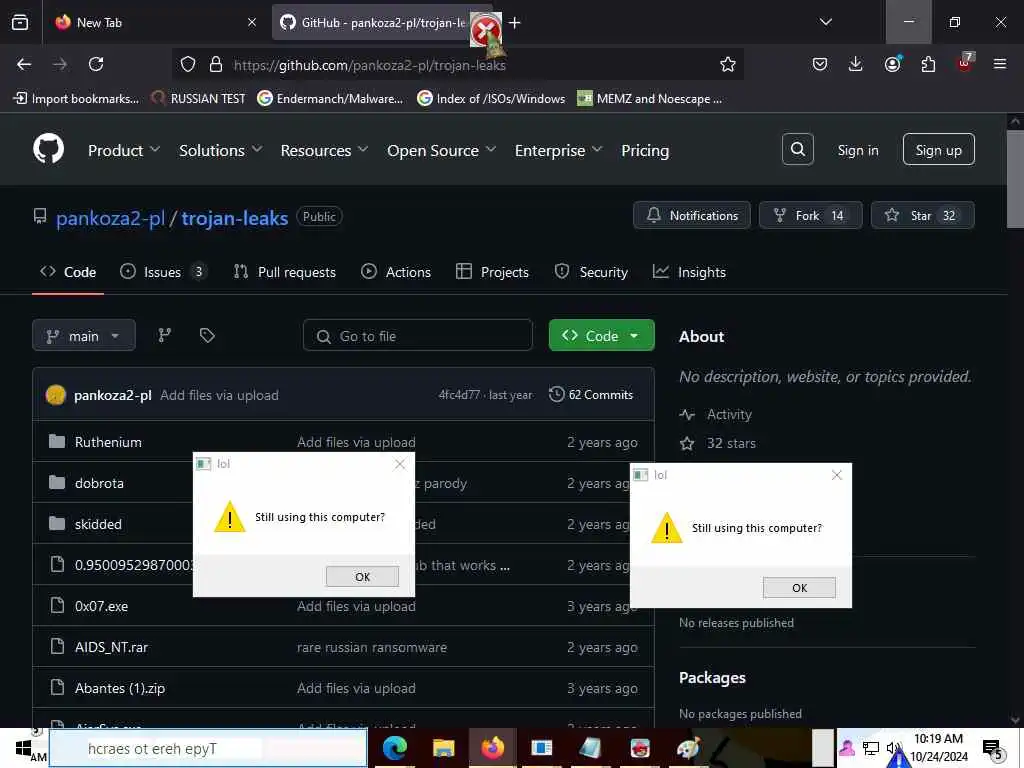Screen dimensions: 1024x768
Task: Open a new tab with the plus icon
Action: pos(515,22)
